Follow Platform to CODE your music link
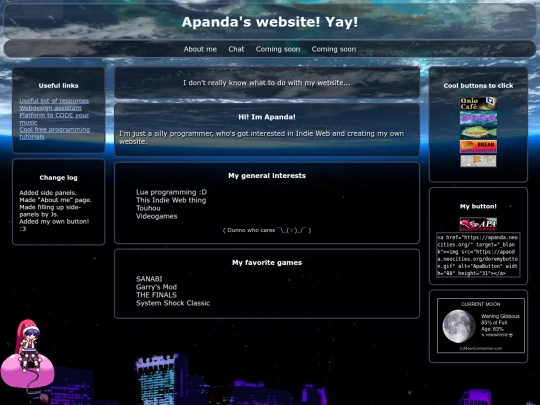Screen dimensions: 540x405 pyautogui.click(x=54, y=119)
